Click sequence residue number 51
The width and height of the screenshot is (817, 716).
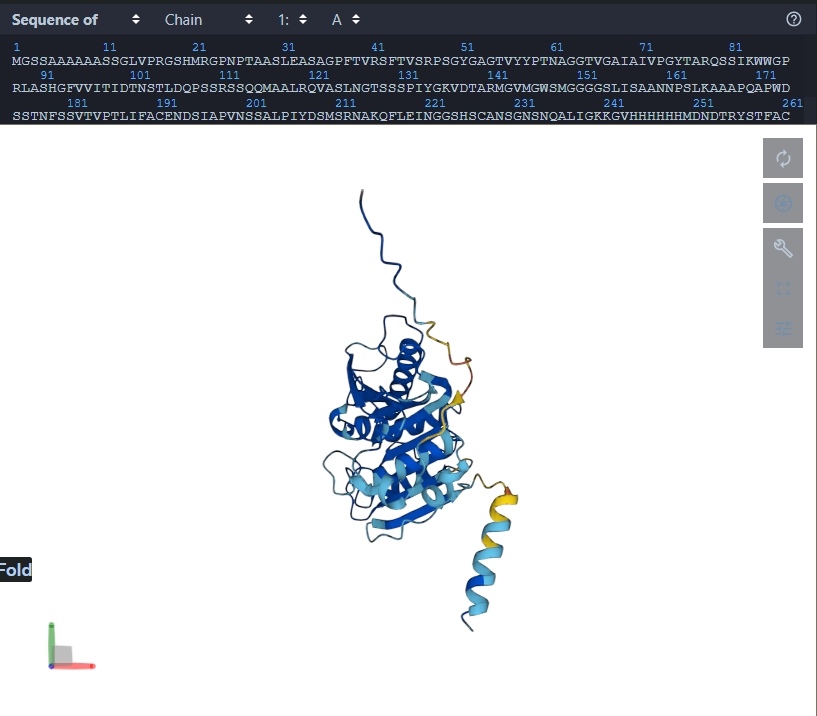467,47
